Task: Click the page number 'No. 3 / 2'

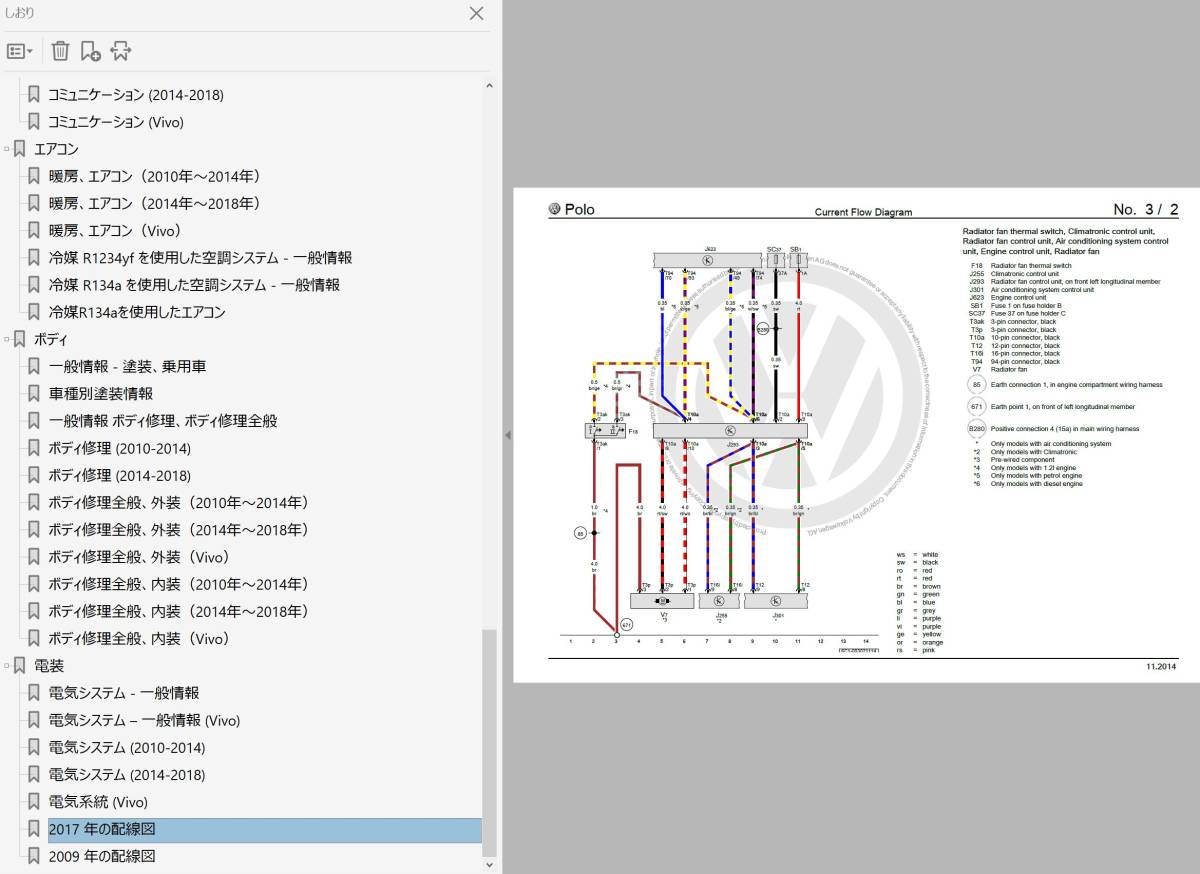Action: (1146, 209)
